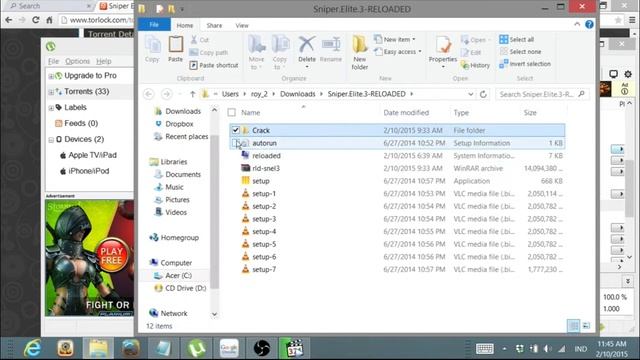Click the navigation pane scrollbar
Viewport: 640px width, 360px height.
(214, 212)
